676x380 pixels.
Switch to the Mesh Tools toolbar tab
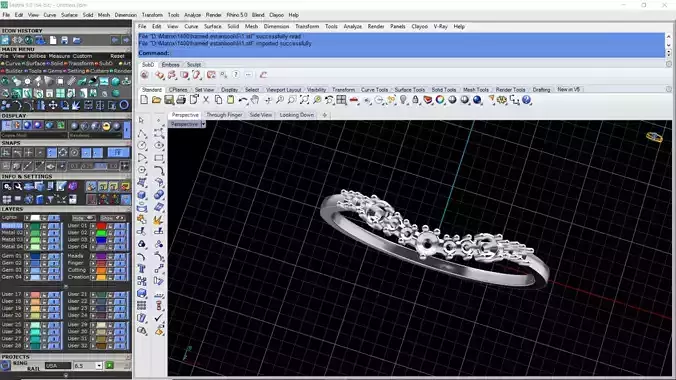[x=476, y=90]
